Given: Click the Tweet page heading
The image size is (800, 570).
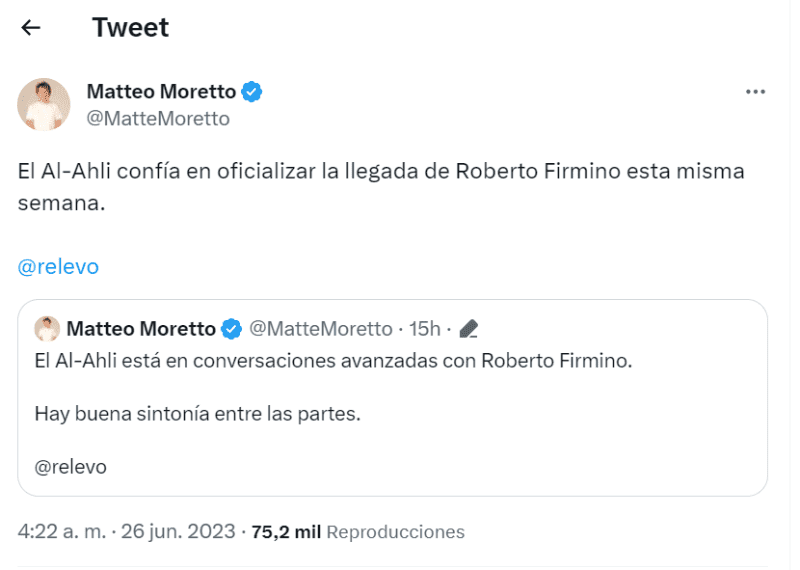Looking at the screenshot, I should pyautogui.click(x=130, y=28).
